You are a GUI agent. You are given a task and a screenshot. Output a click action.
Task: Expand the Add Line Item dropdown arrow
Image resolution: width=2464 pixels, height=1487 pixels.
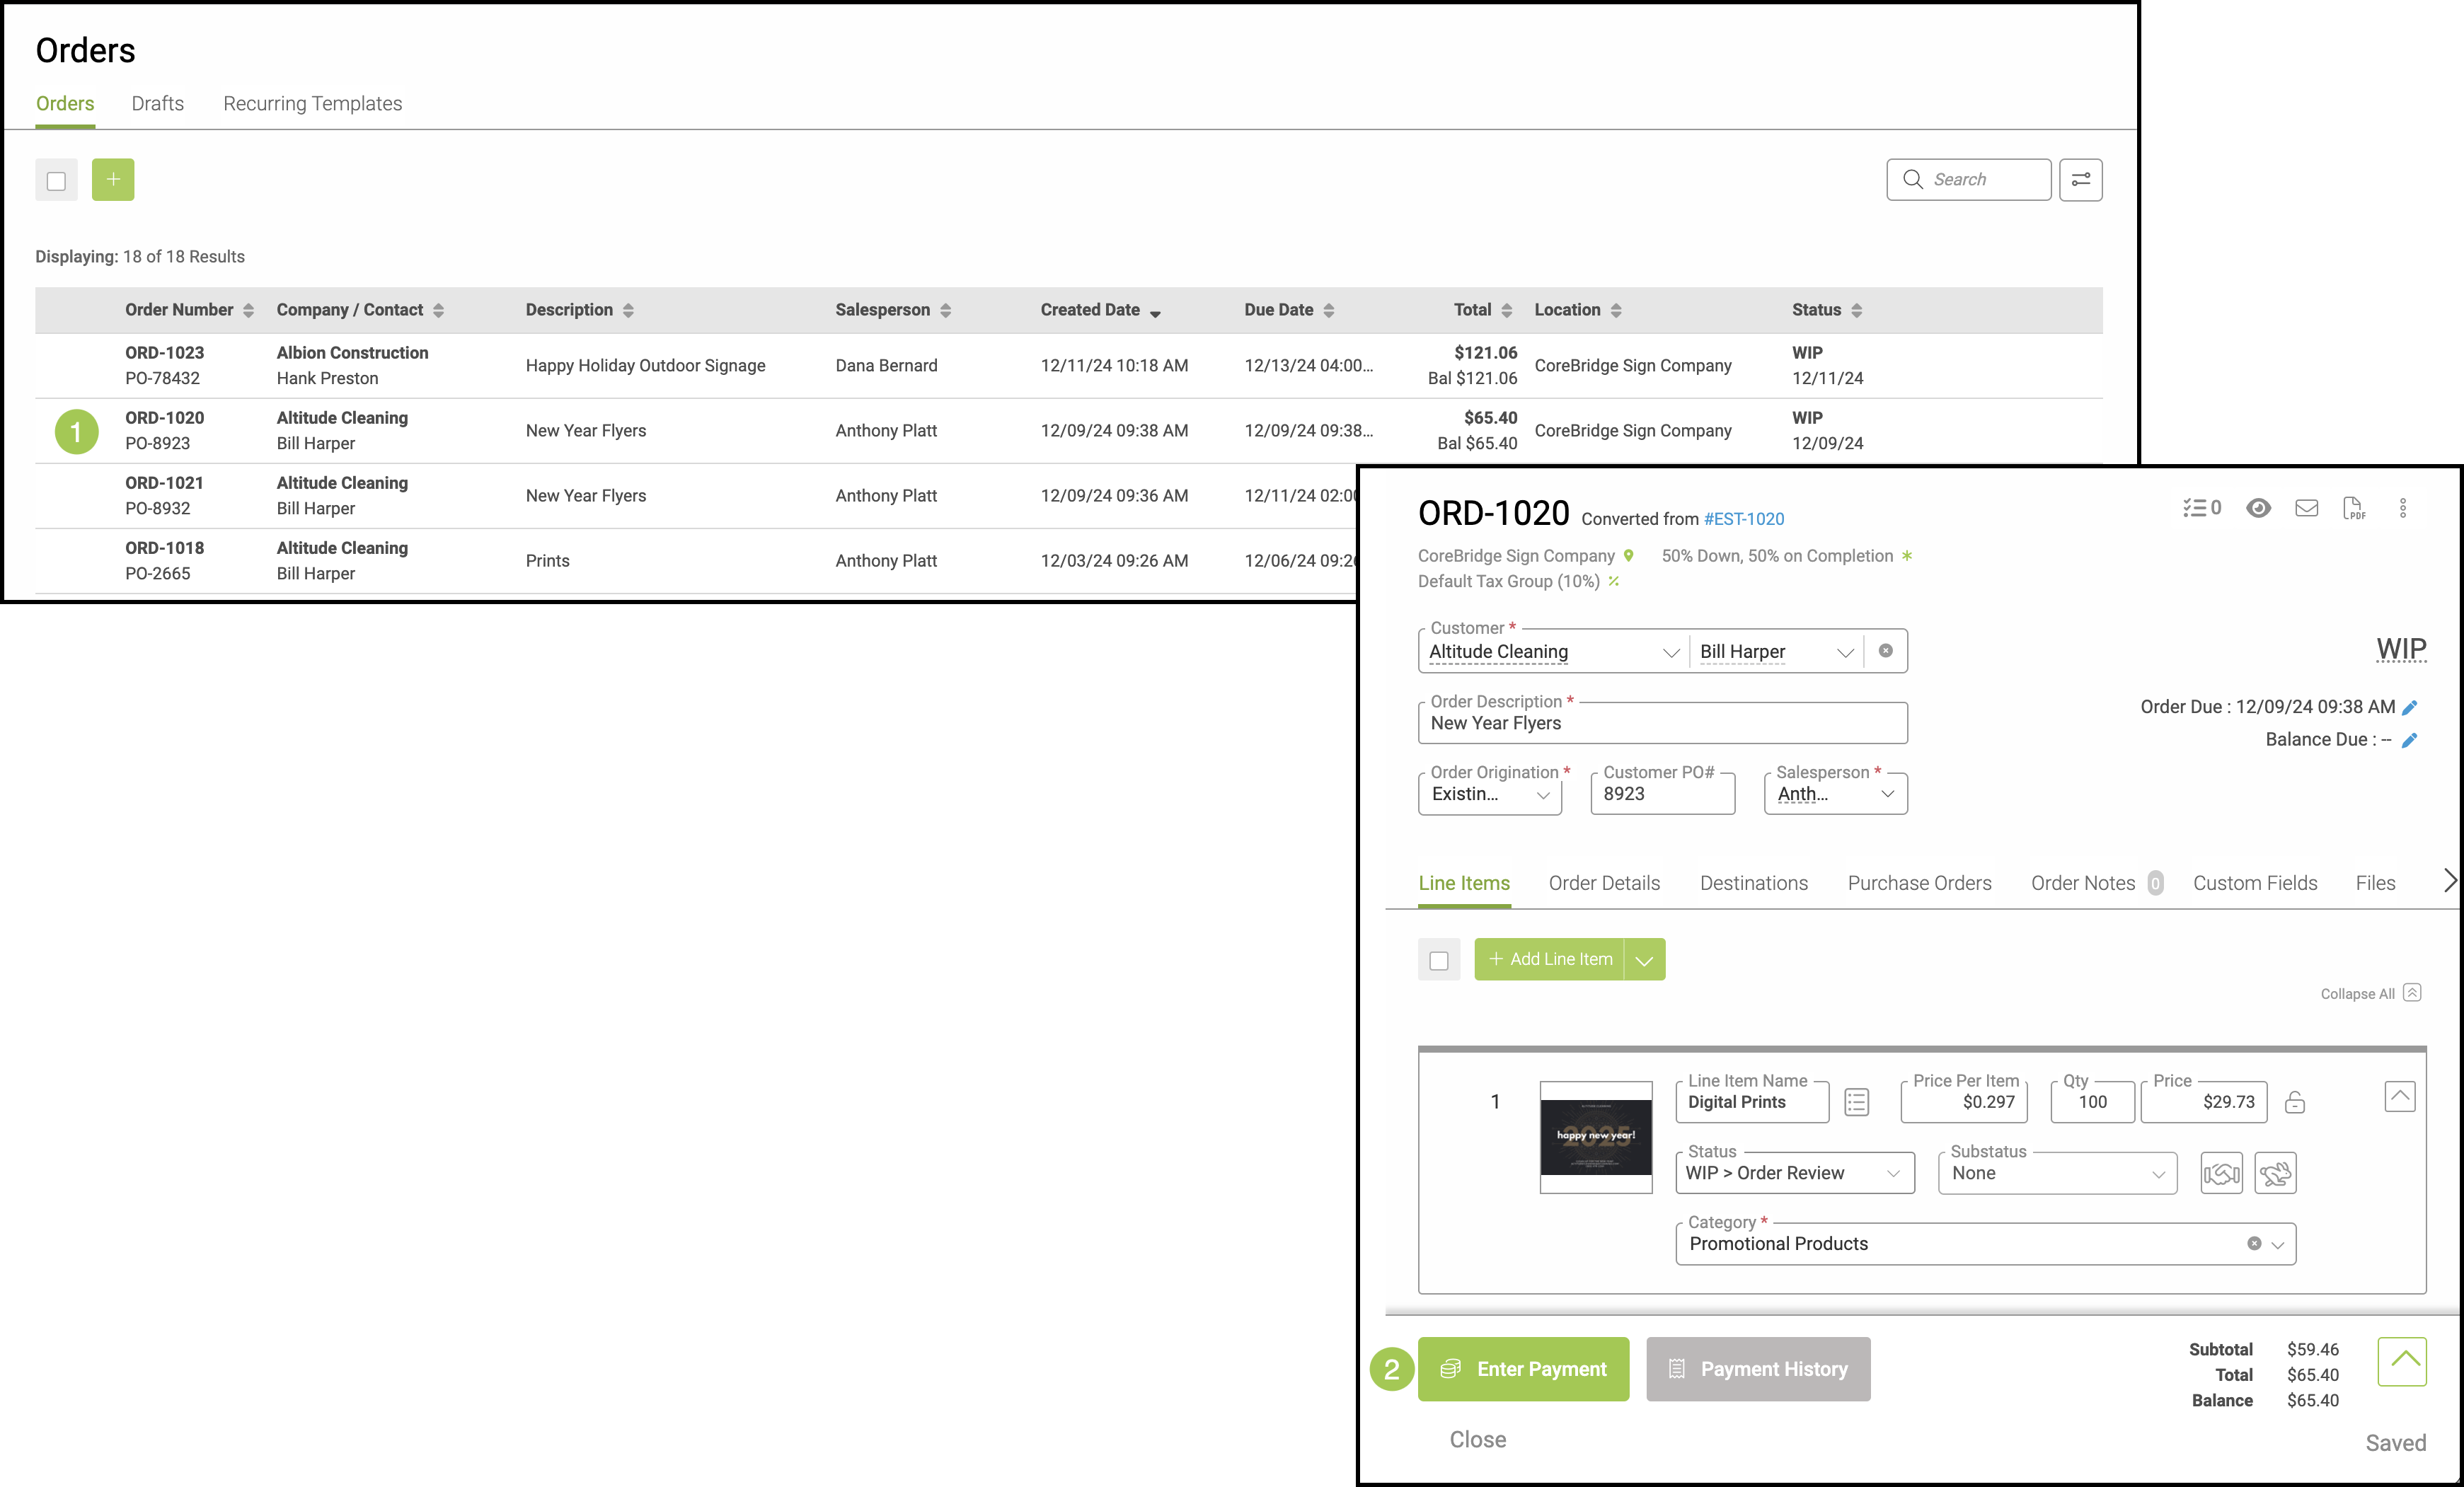[1644, 960]
